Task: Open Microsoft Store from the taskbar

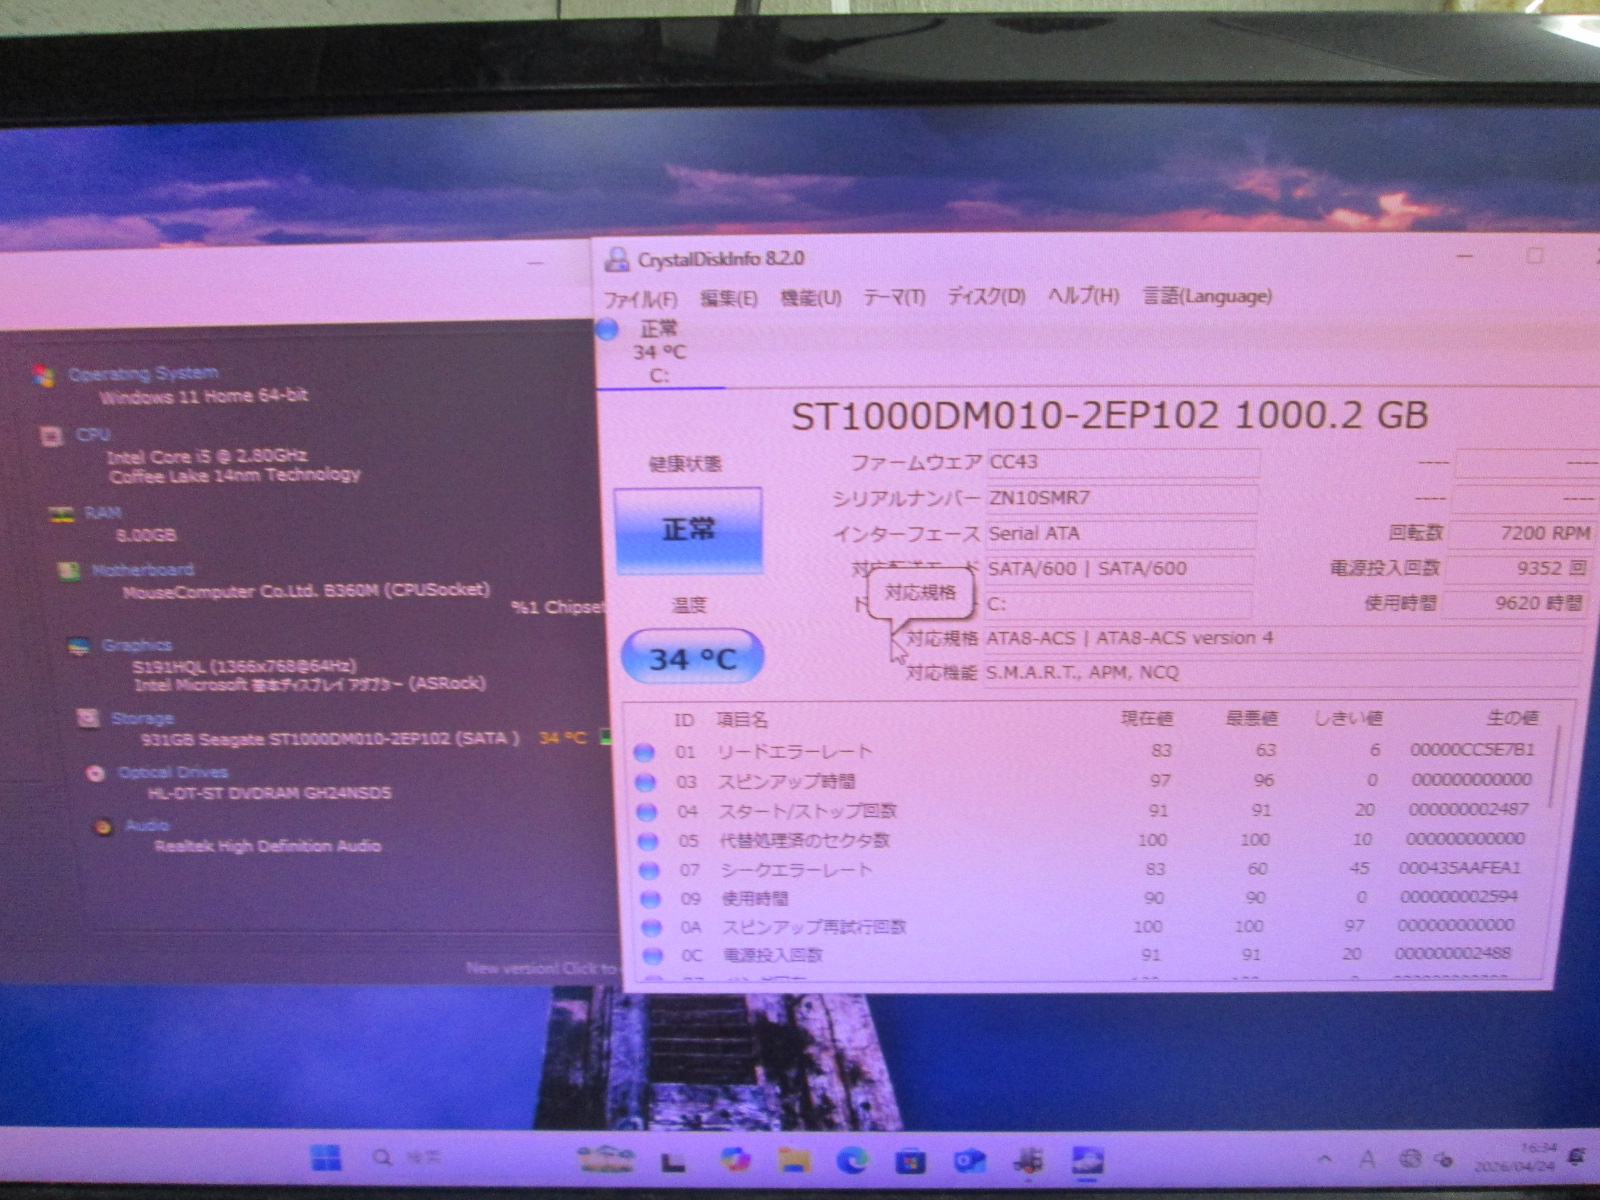Action: tap(910, 1161)
